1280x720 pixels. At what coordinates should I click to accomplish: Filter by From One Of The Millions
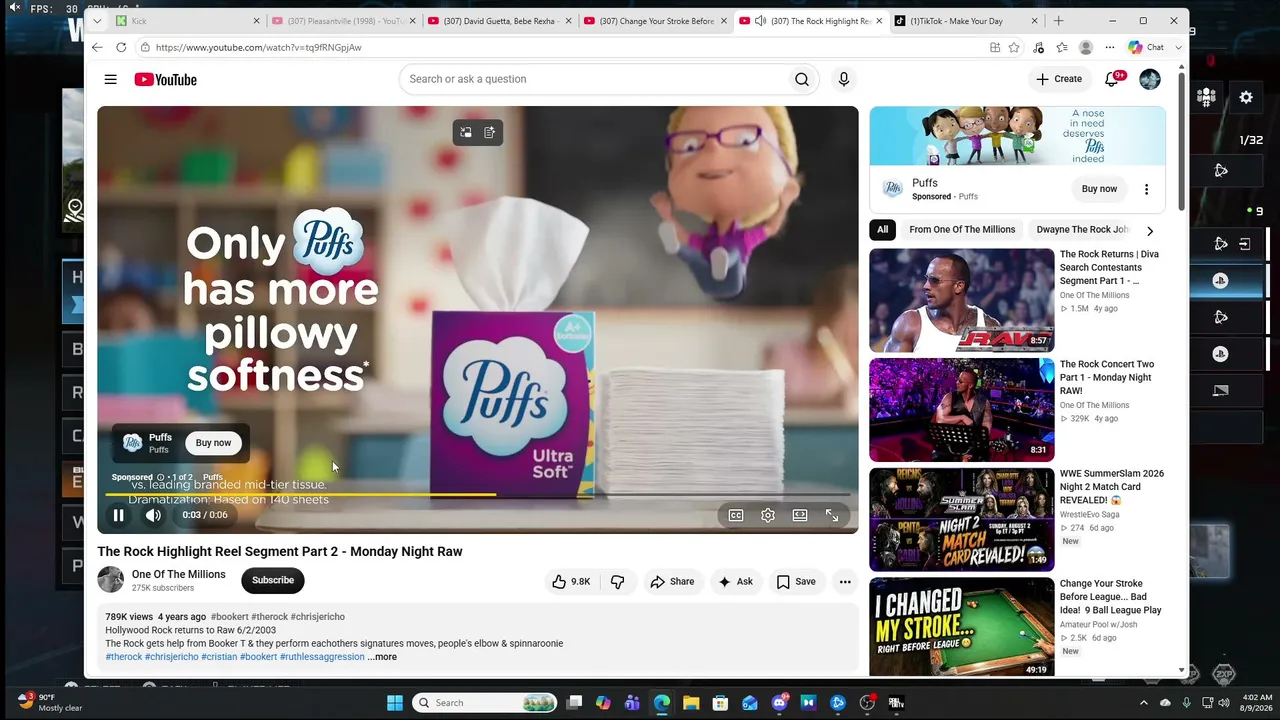[x=962, y=230]
